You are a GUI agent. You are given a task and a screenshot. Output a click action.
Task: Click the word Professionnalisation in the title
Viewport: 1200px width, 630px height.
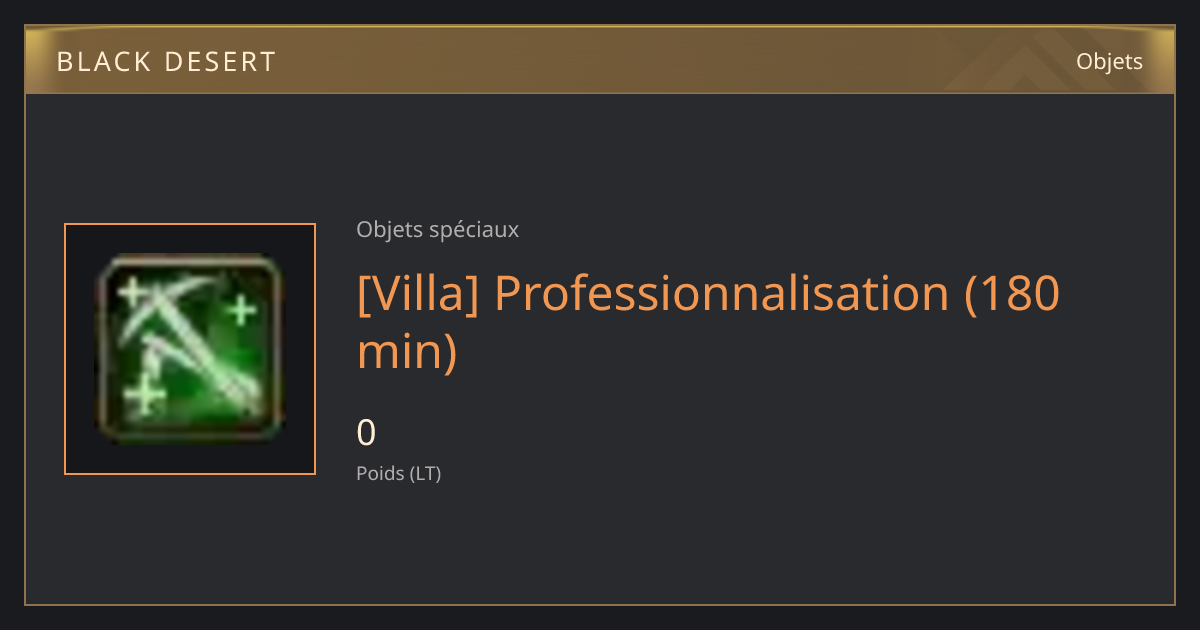[721, 294]
